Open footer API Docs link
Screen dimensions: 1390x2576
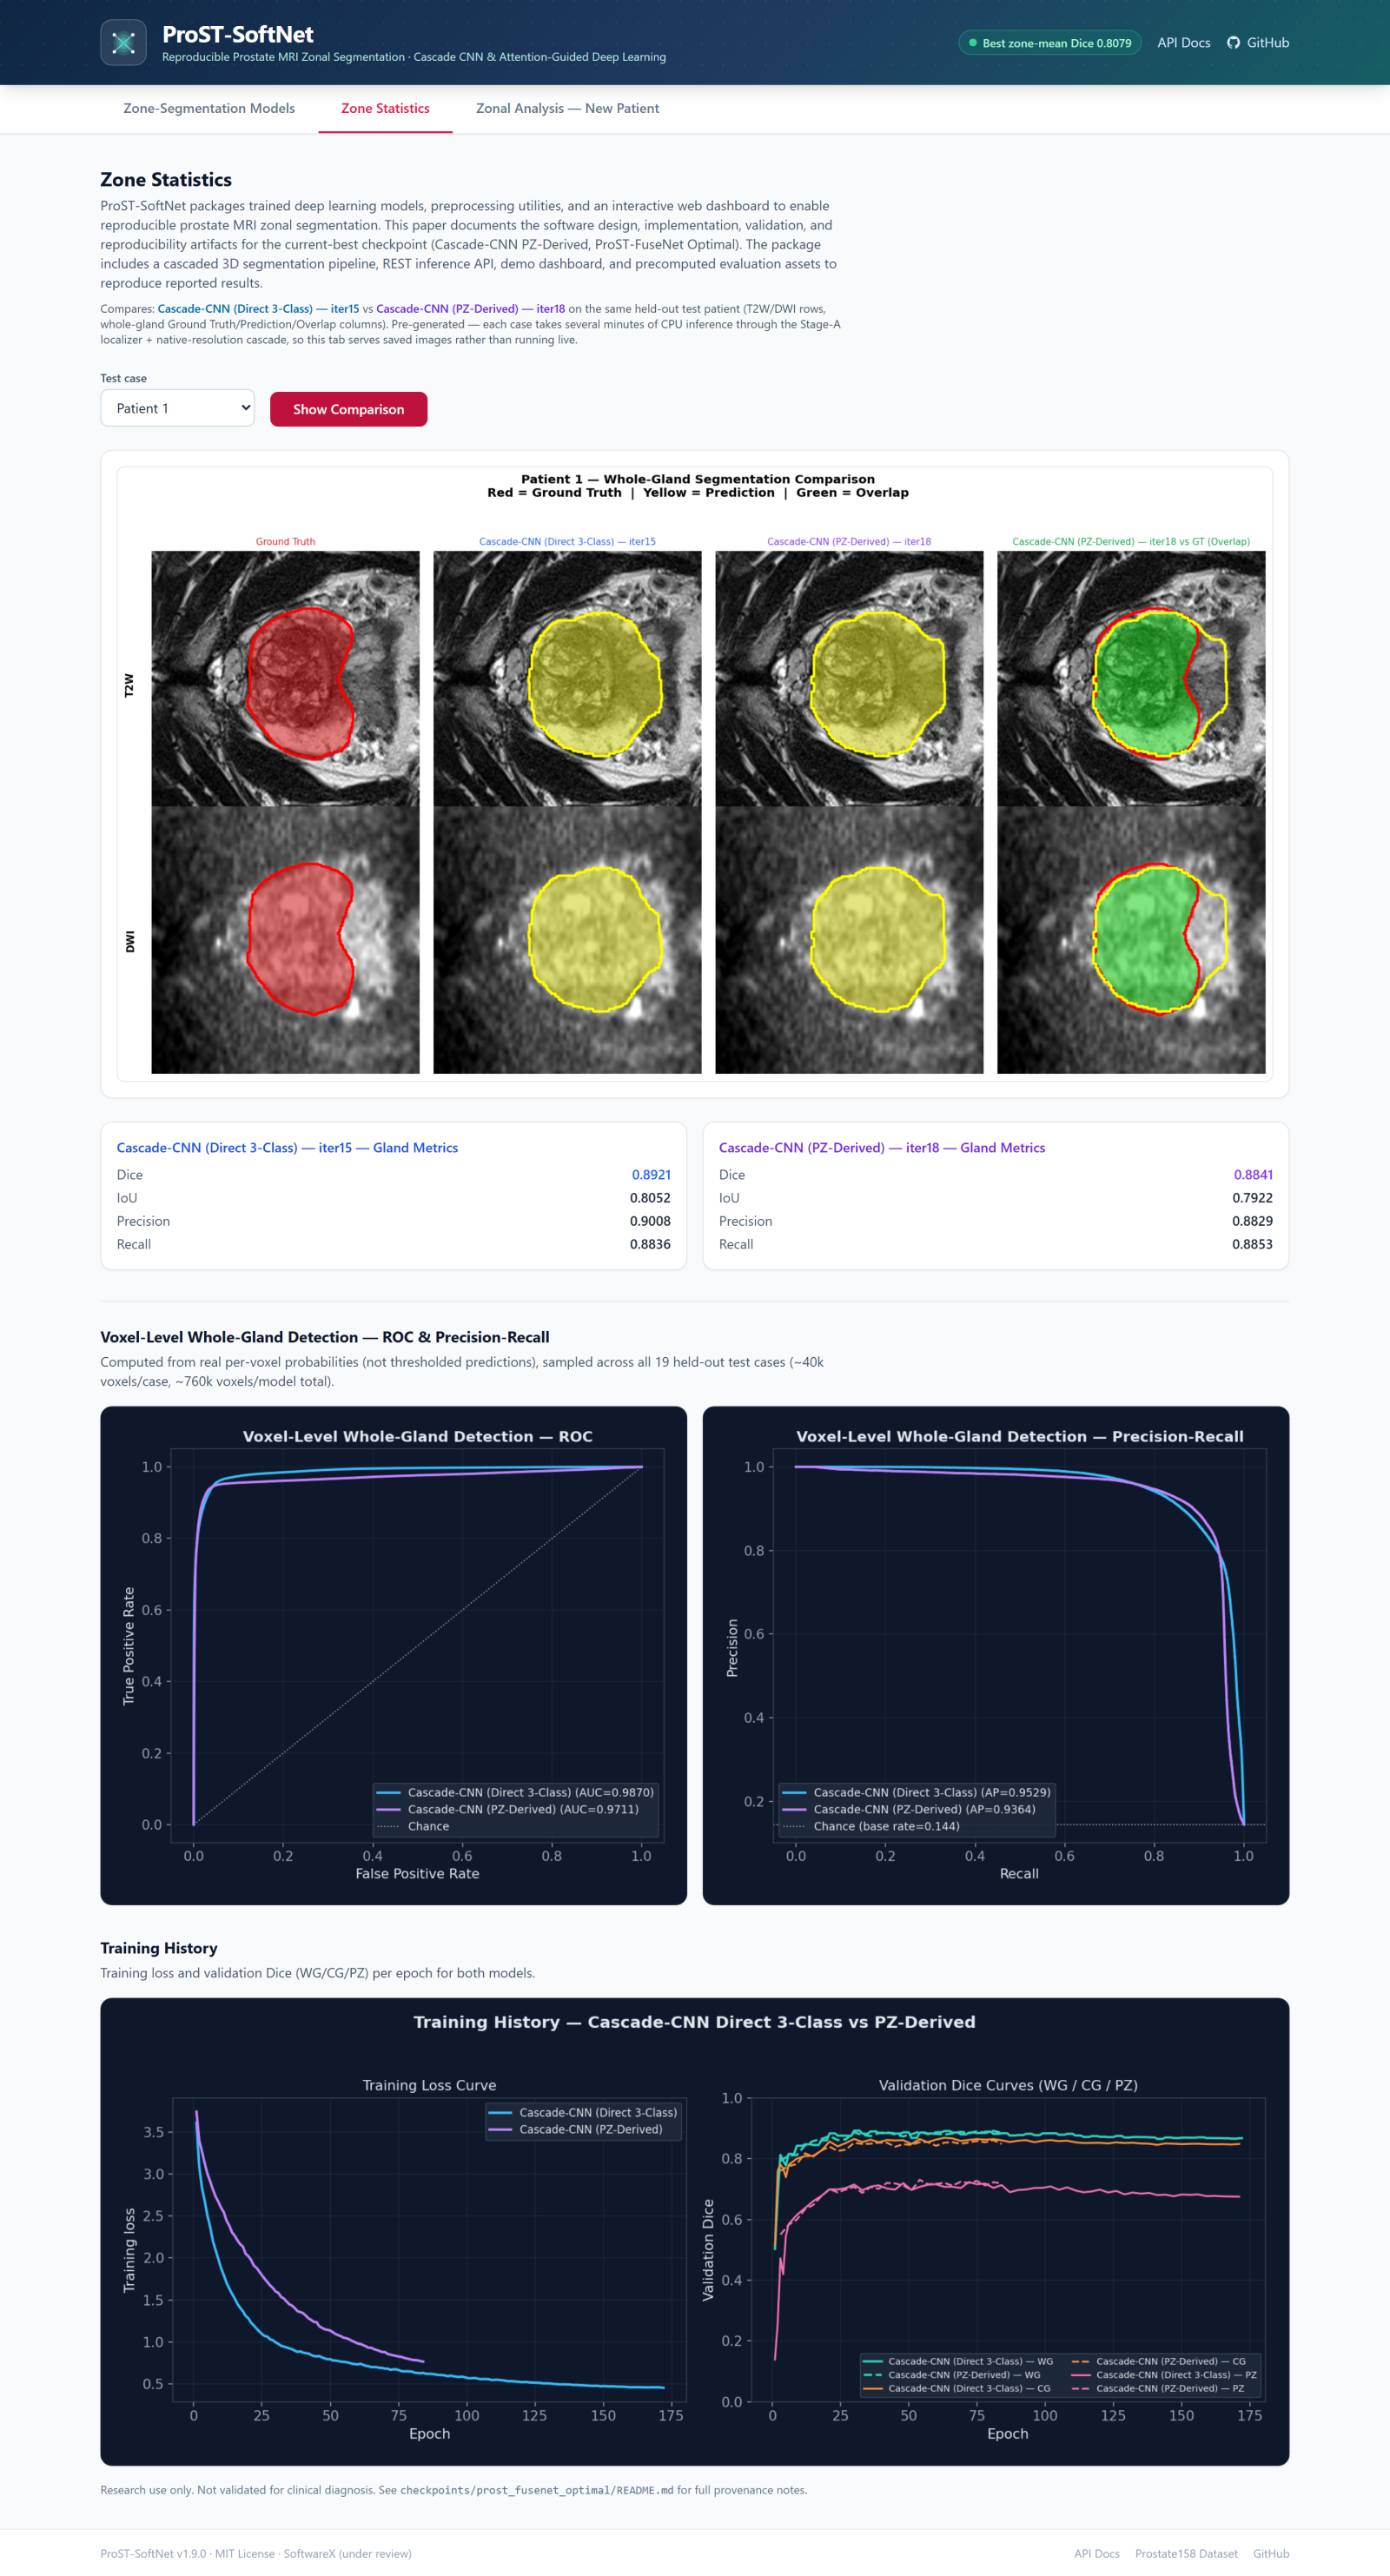(1096, 2553)
